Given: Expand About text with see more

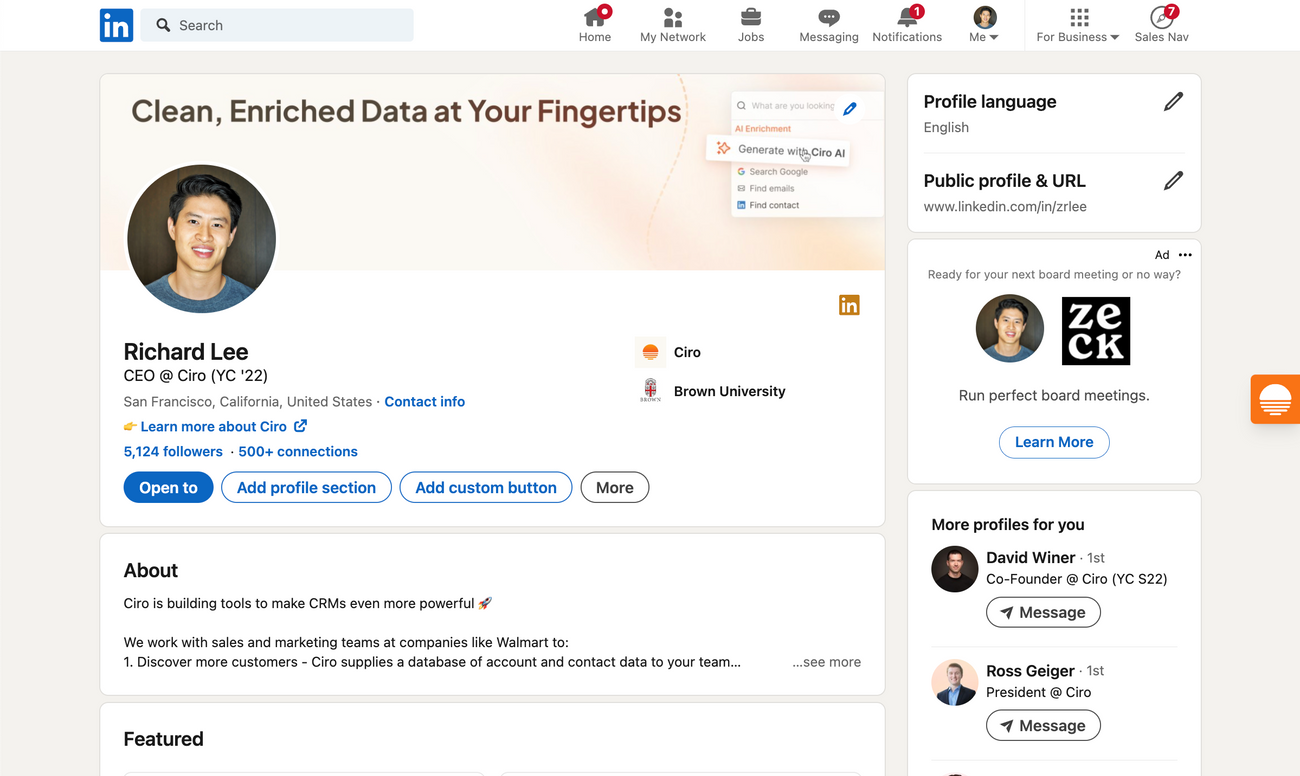Looking at the screenshot, I should click(826, 662).
